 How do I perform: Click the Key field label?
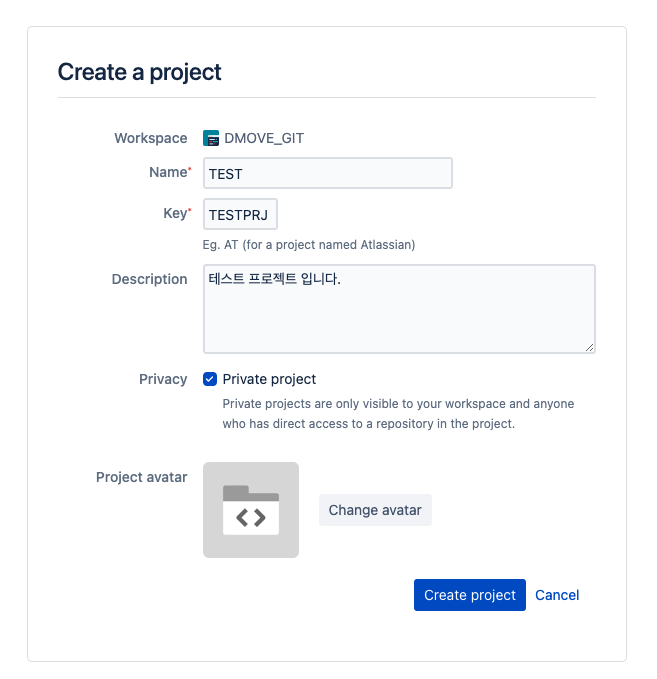tap(174, 213)
